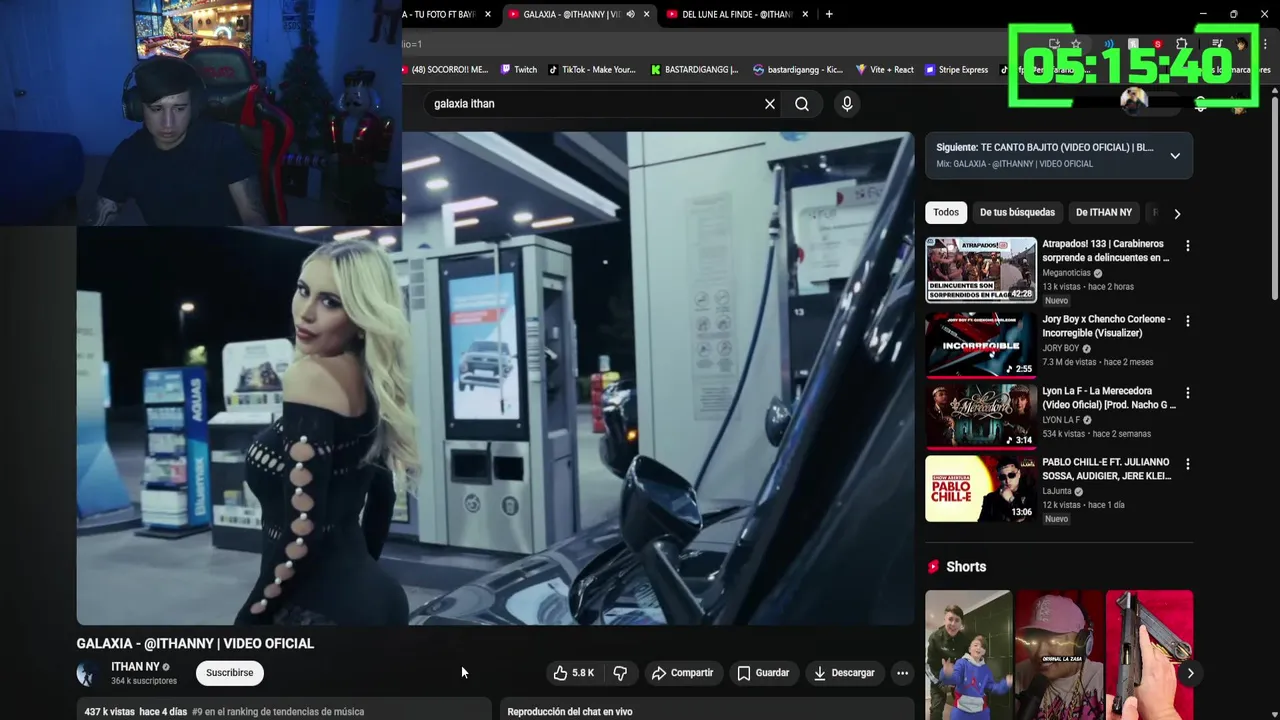The width and height of the screenshot is (1280, 720).
Task: Click LYON LA F channel name
Action: [x=1060, y=420]
